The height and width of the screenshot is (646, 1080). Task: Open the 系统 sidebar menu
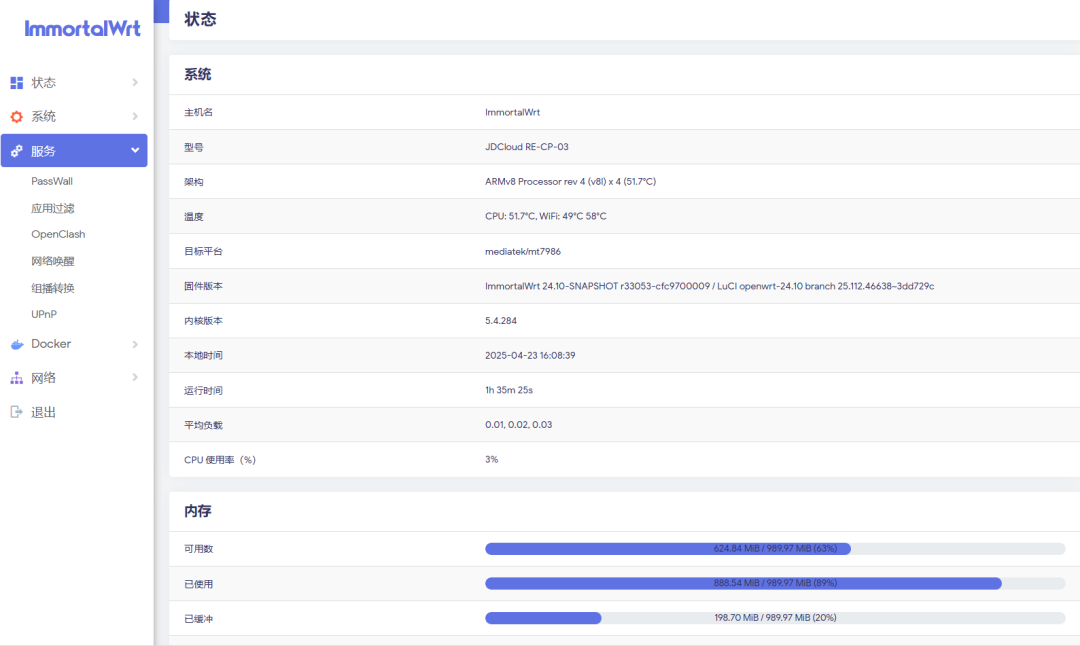click(x=74, y=116)
